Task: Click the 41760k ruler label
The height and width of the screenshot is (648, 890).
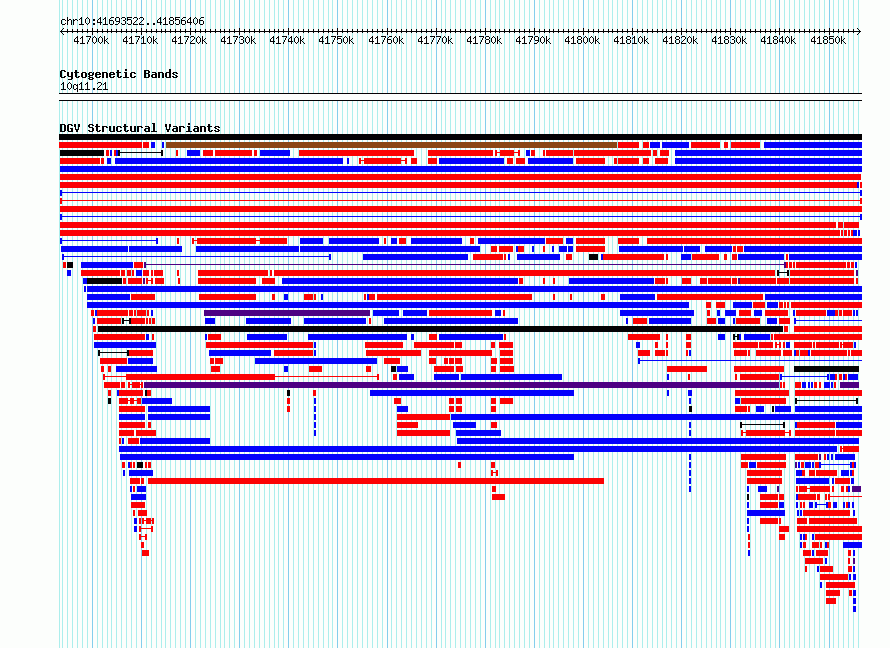Action: coord(386,40)
